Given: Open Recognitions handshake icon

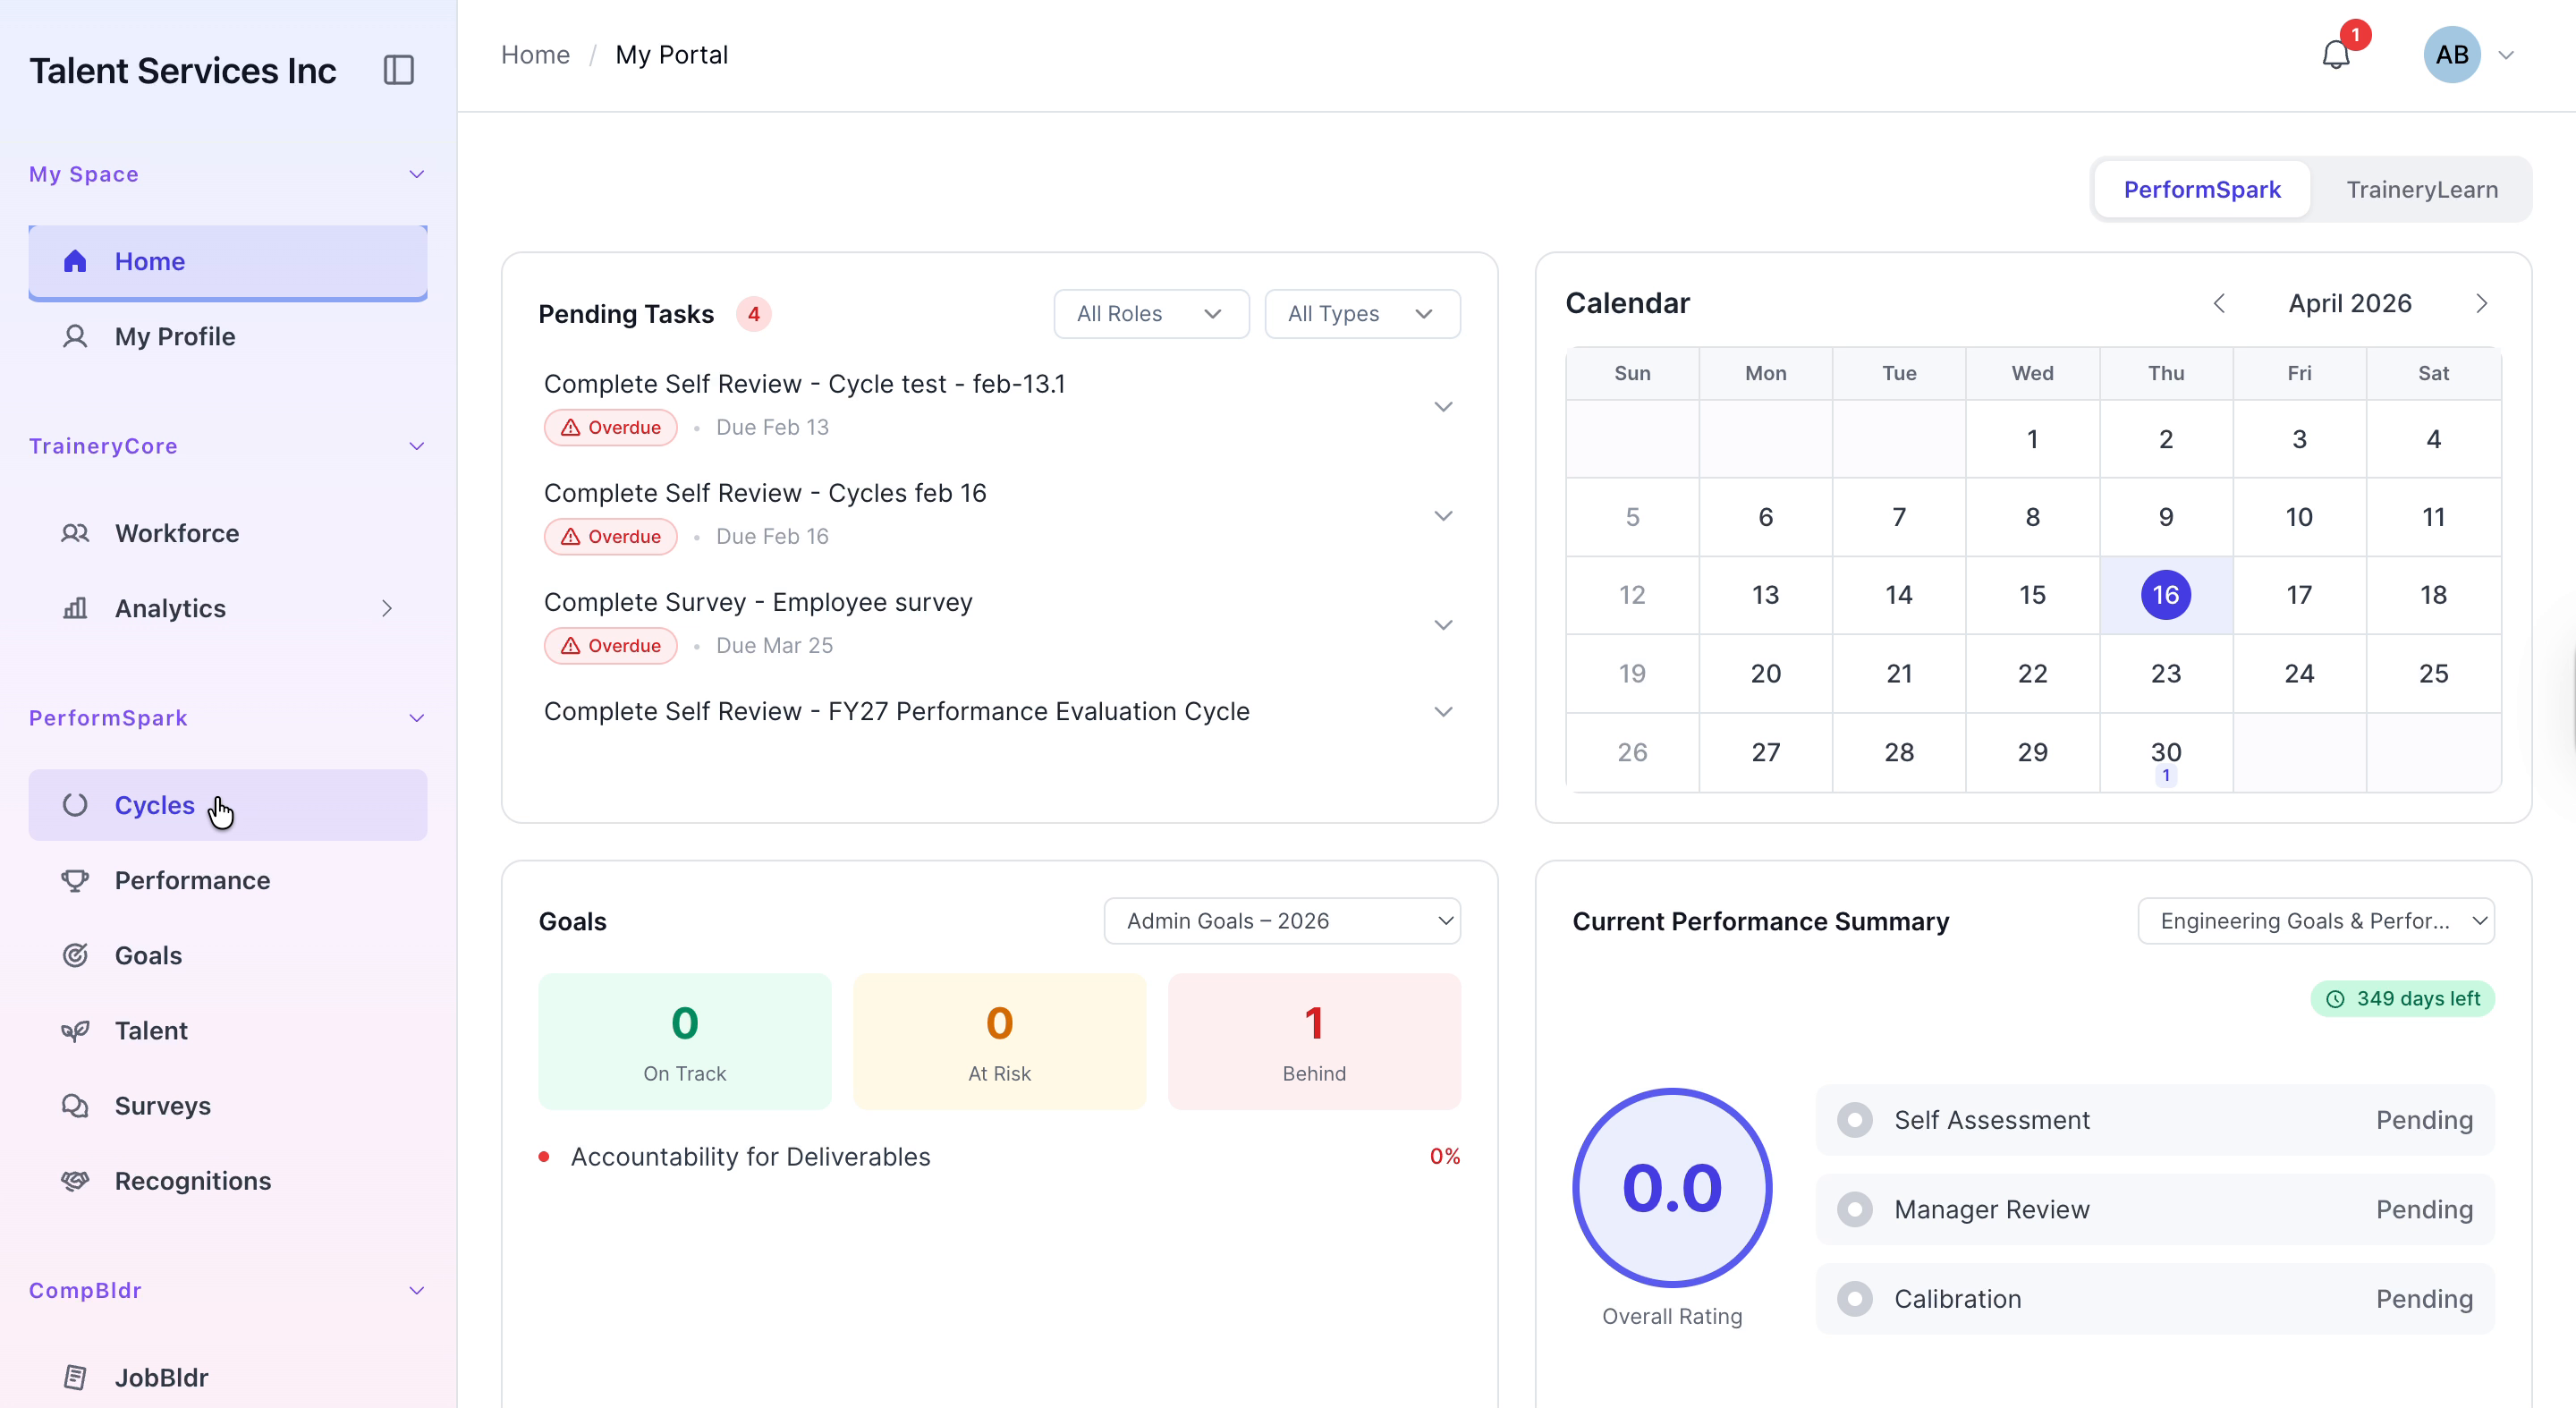Looking at the screenshot, I should (75, 1180).
